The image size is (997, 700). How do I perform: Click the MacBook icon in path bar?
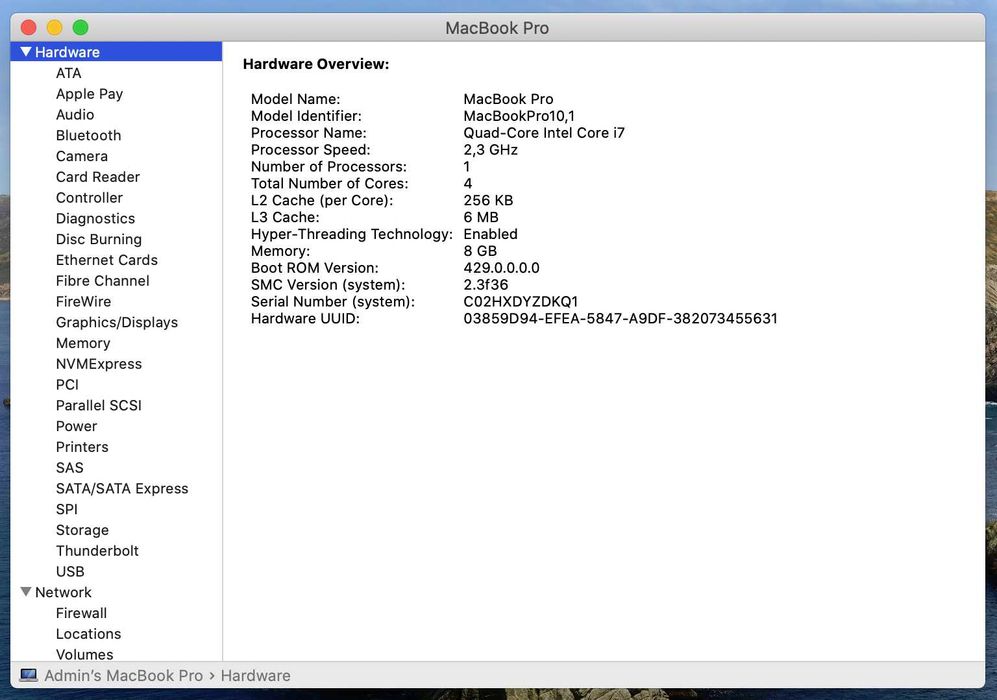[29, 675]
